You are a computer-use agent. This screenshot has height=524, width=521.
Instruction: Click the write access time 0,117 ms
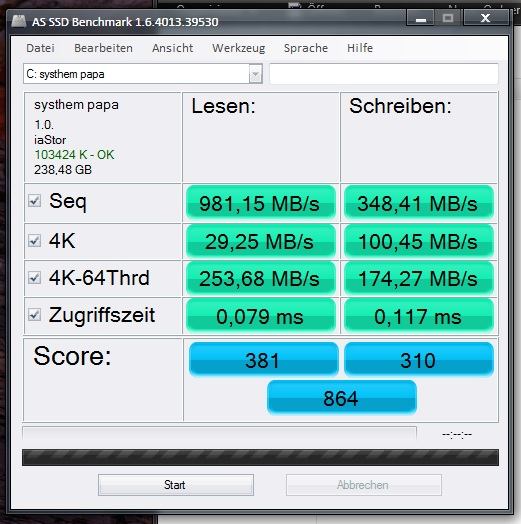click(x=419, y=316)
